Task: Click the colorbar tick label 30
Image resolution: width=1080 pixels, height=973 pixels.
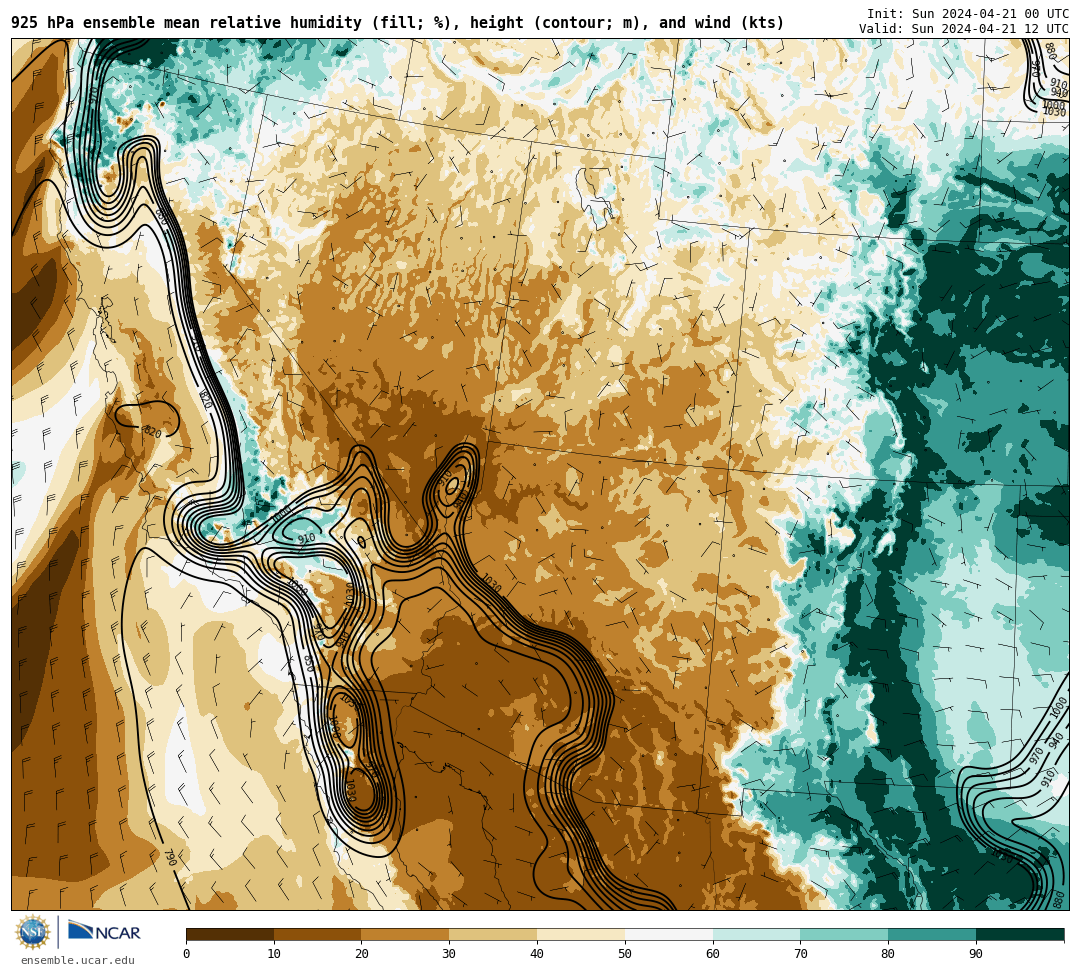Action: click(449, 954)
